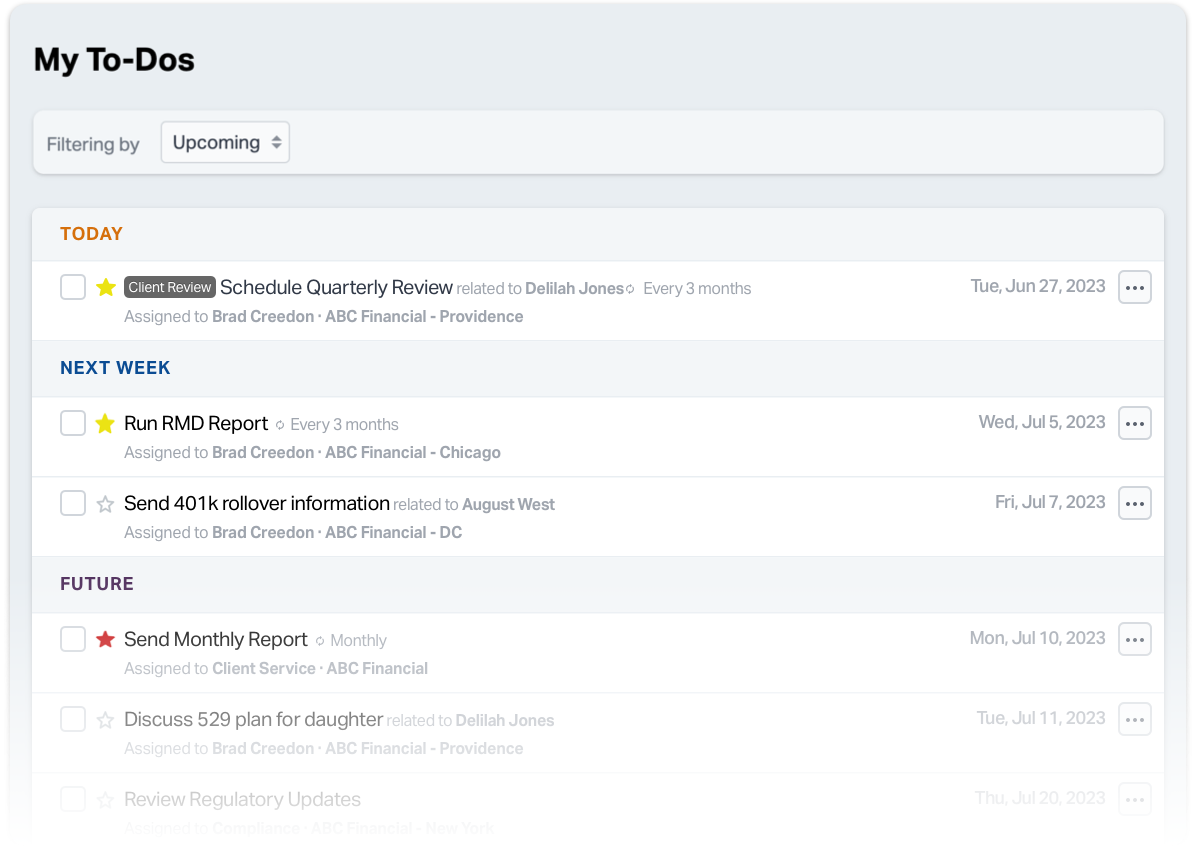This screenshot has height=864, width=1192.
Task: Open the actions menu on Send Monthly Report
Action: coord(1134,639)
